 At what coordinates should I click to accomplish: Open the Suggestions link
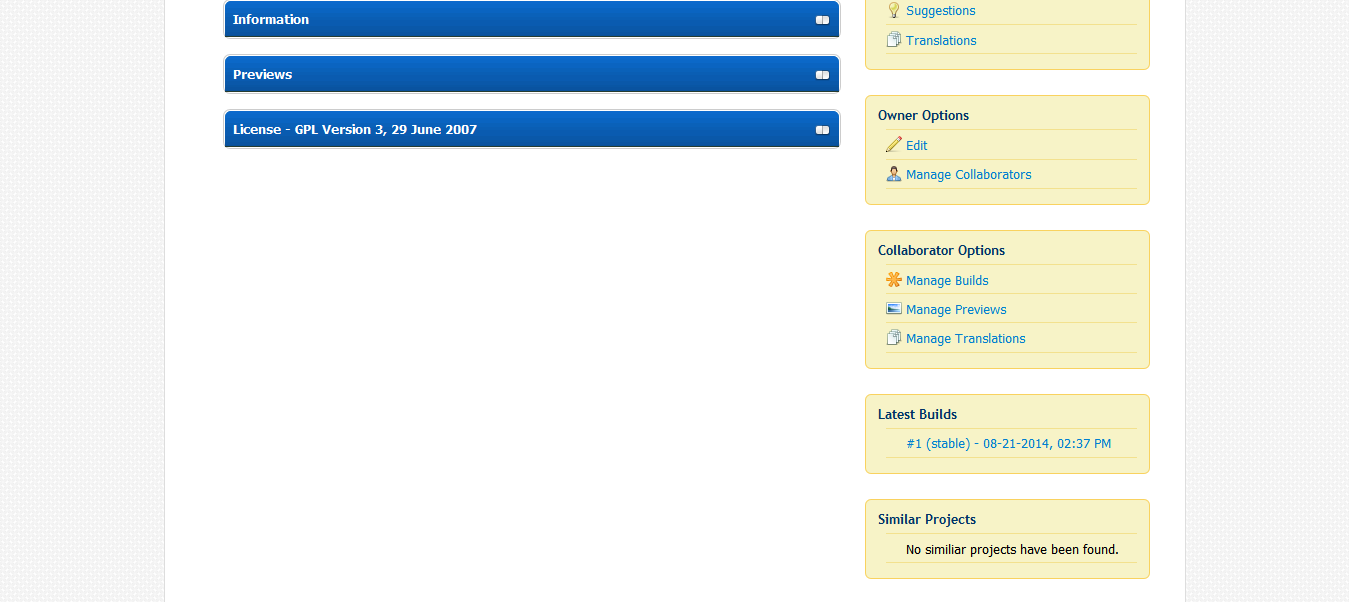pos(941,11)
